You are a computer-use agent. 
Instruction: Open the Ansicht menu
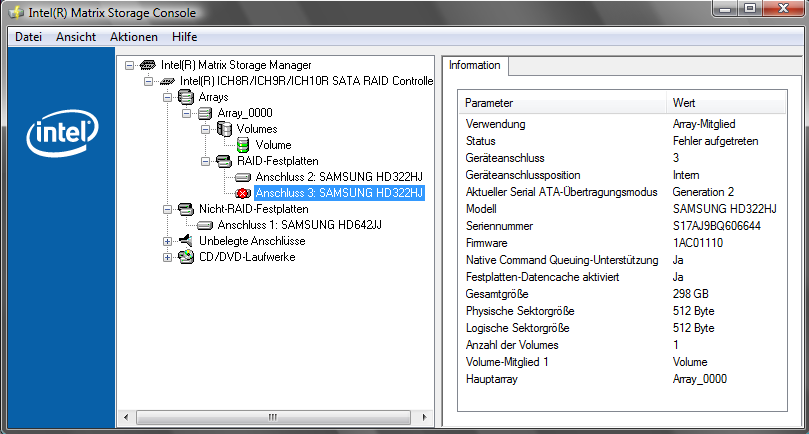pos(76,37)
